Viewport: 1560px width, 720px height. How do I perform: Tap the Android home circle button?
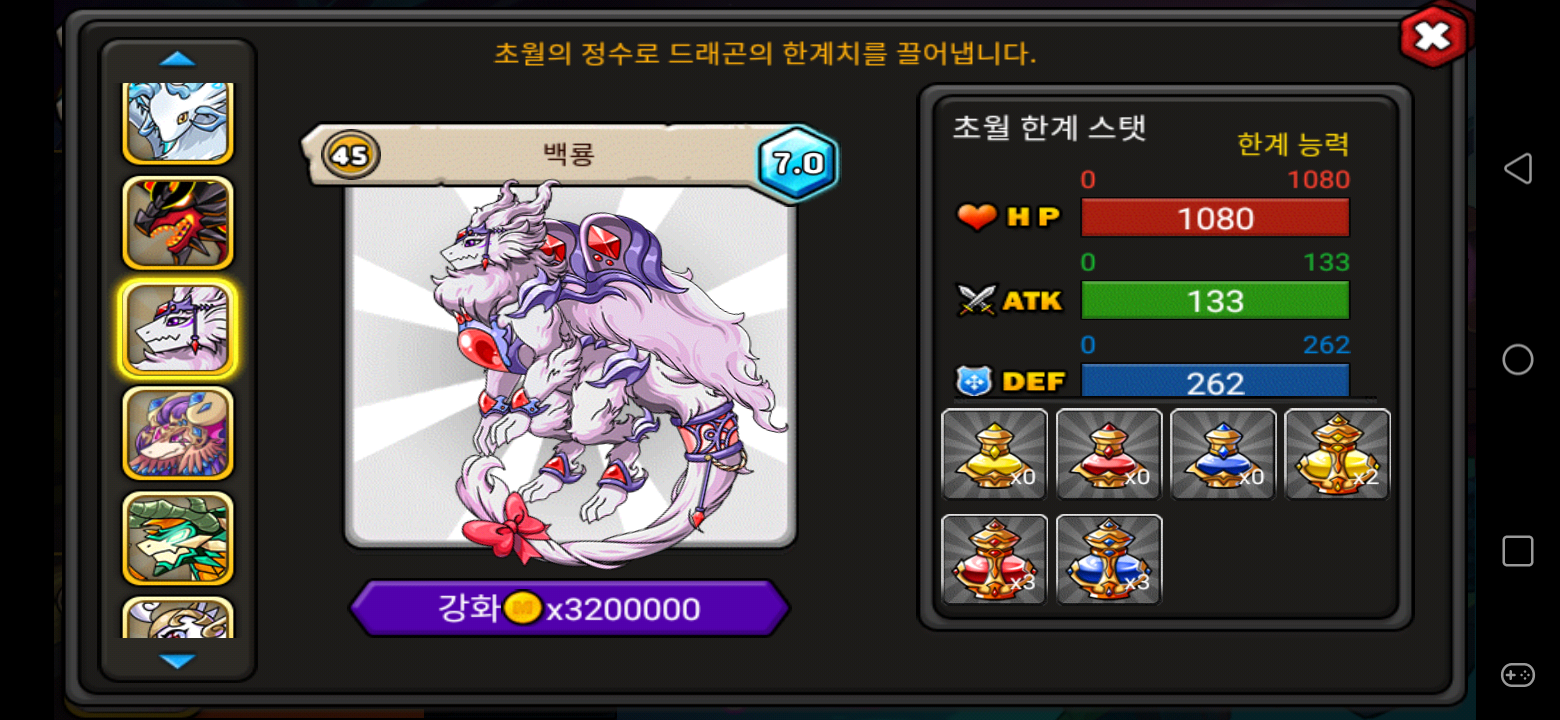pos(1517,360)
